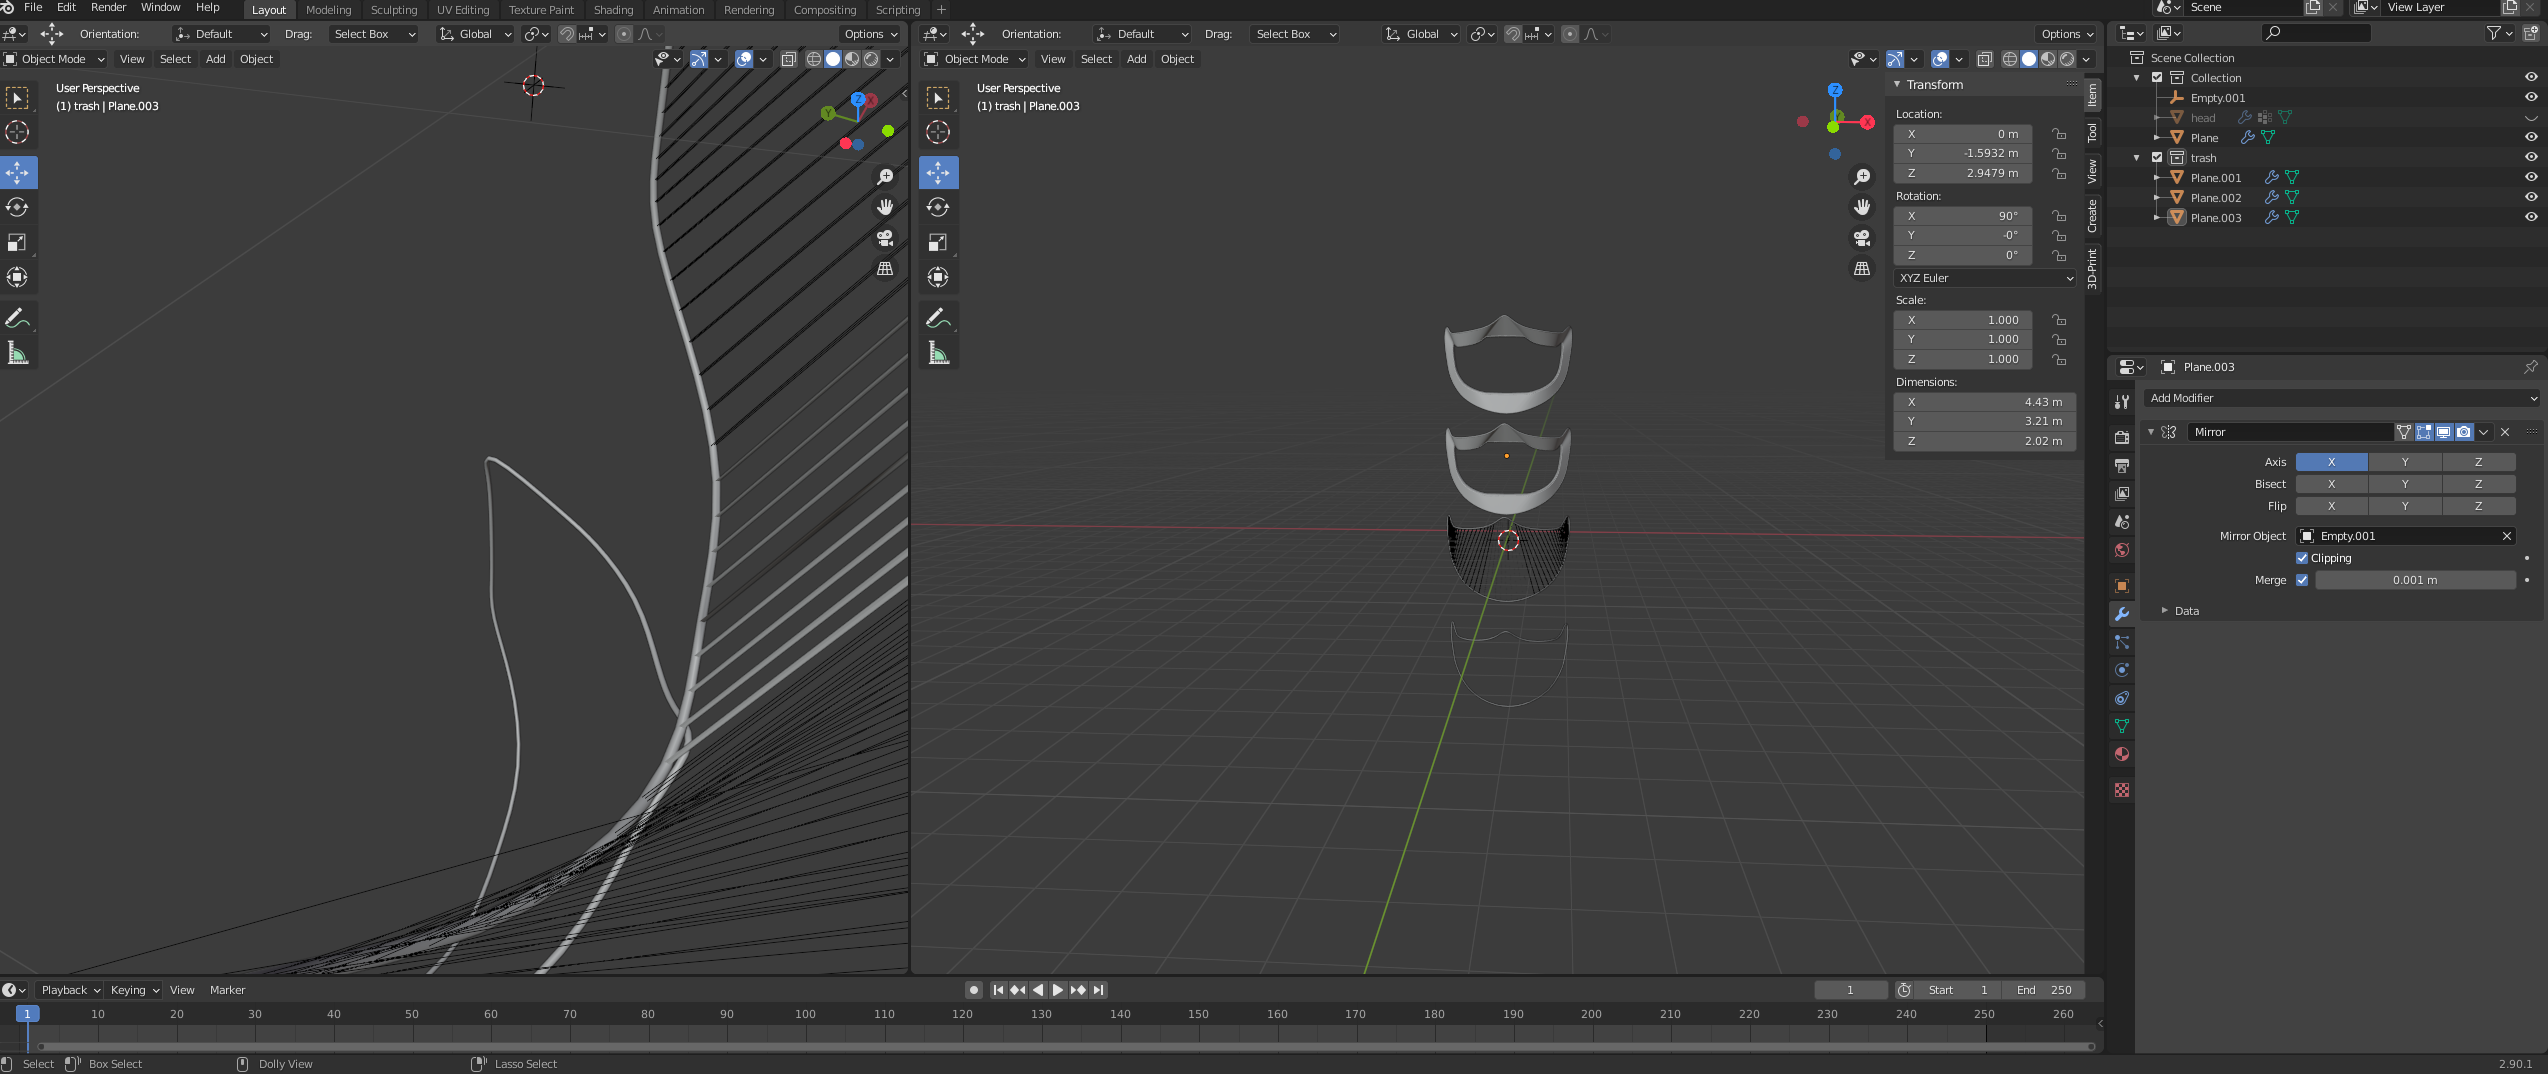Open the XYZ Euler rotation mode dropdown

pos(1984,278)
